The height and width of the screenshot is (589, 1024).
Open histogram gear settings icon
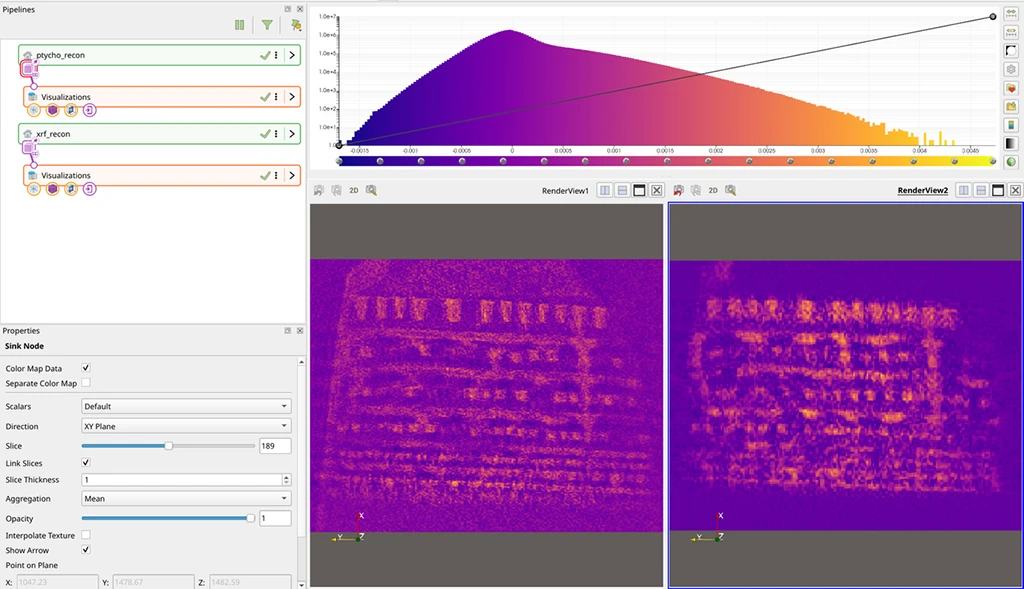[1011, 69]
